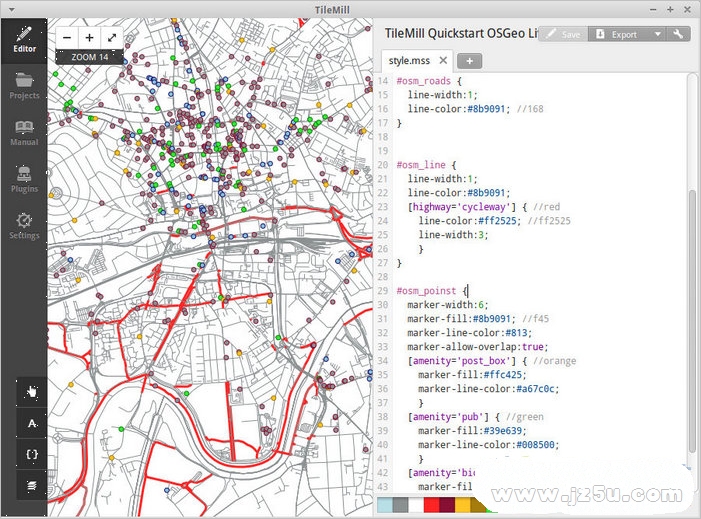The width and height of the screenshot is (701, 519).
Task: Open the Editor view in sidebar
Action: click(x=24, y=41)
